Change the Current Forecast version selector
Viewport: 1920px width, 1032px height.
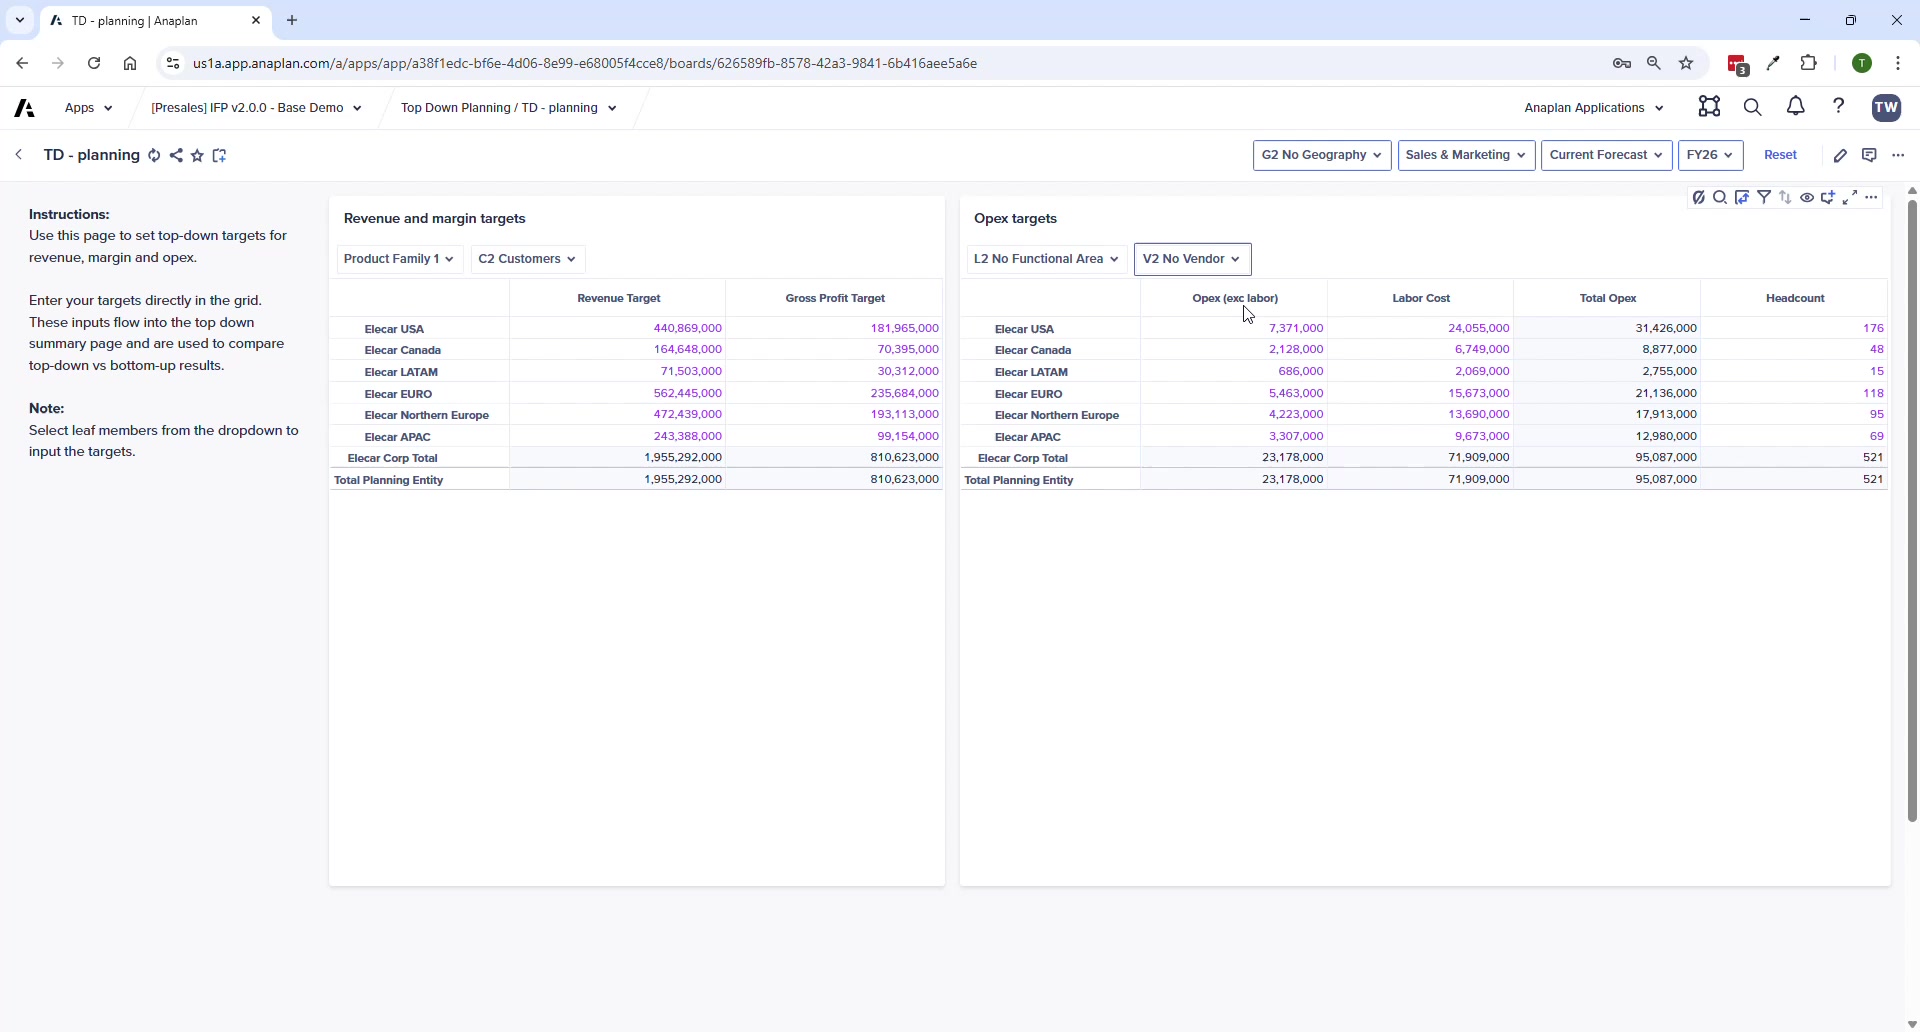point(1606,155)
